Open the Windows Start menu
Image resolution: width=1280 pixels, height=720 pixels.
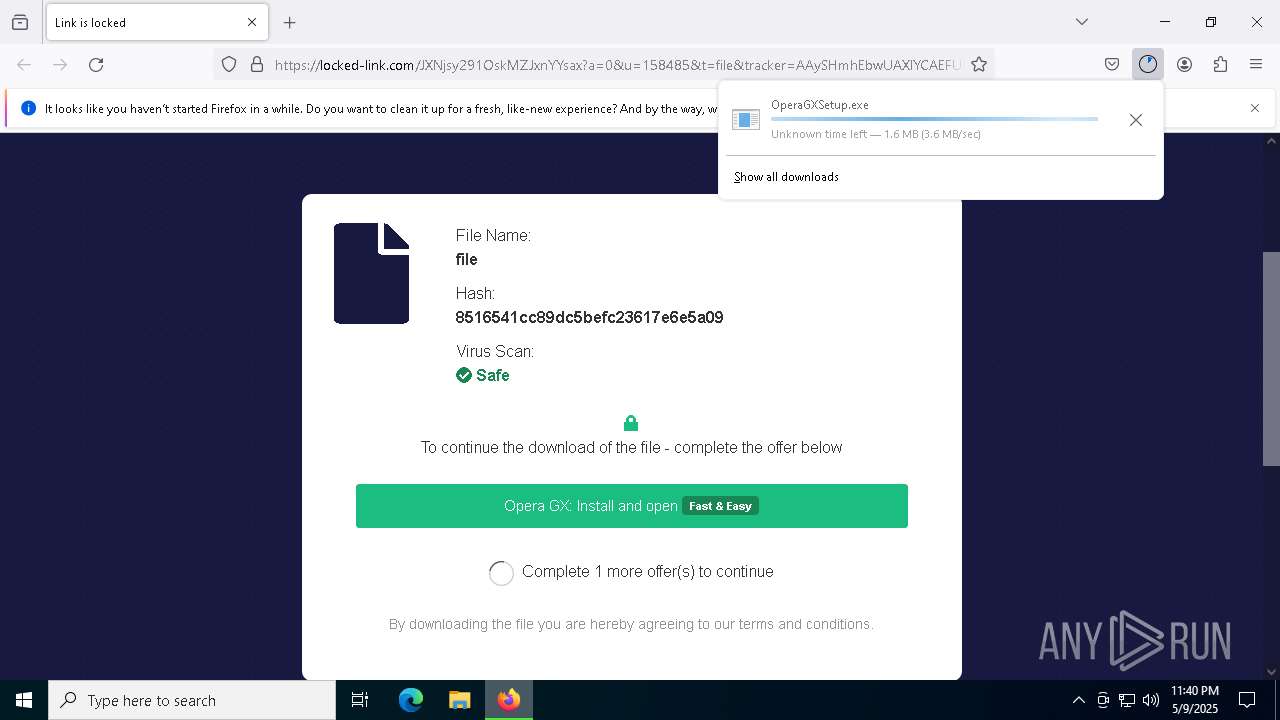click(24, 700)
